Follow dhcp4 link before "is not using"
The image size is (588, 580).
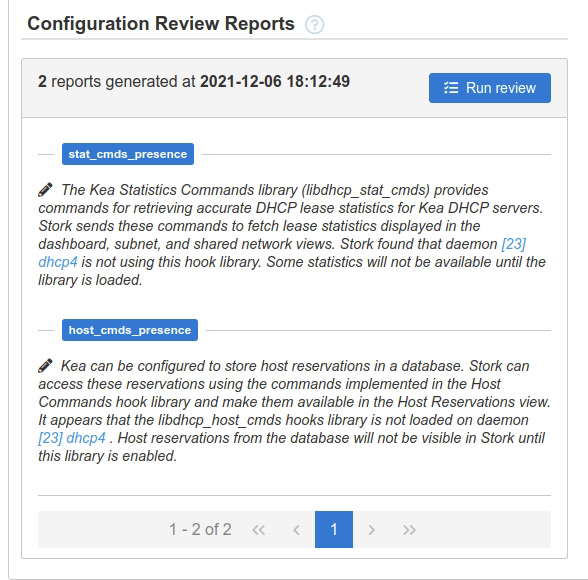(x=58, y=262)
